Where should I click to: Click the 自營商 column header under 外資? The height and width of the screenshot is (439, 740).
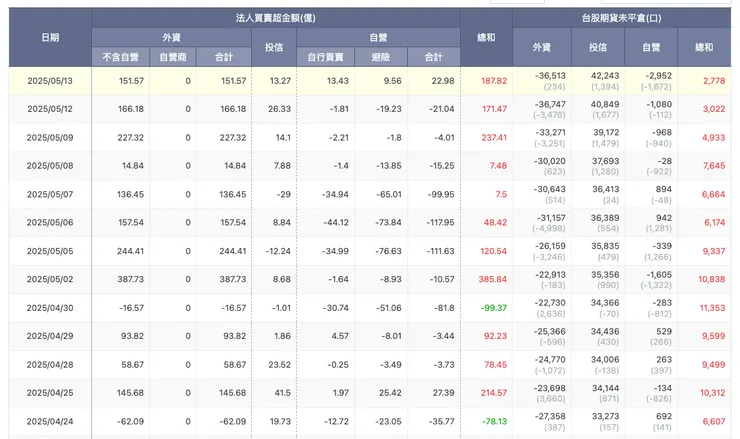173,57
